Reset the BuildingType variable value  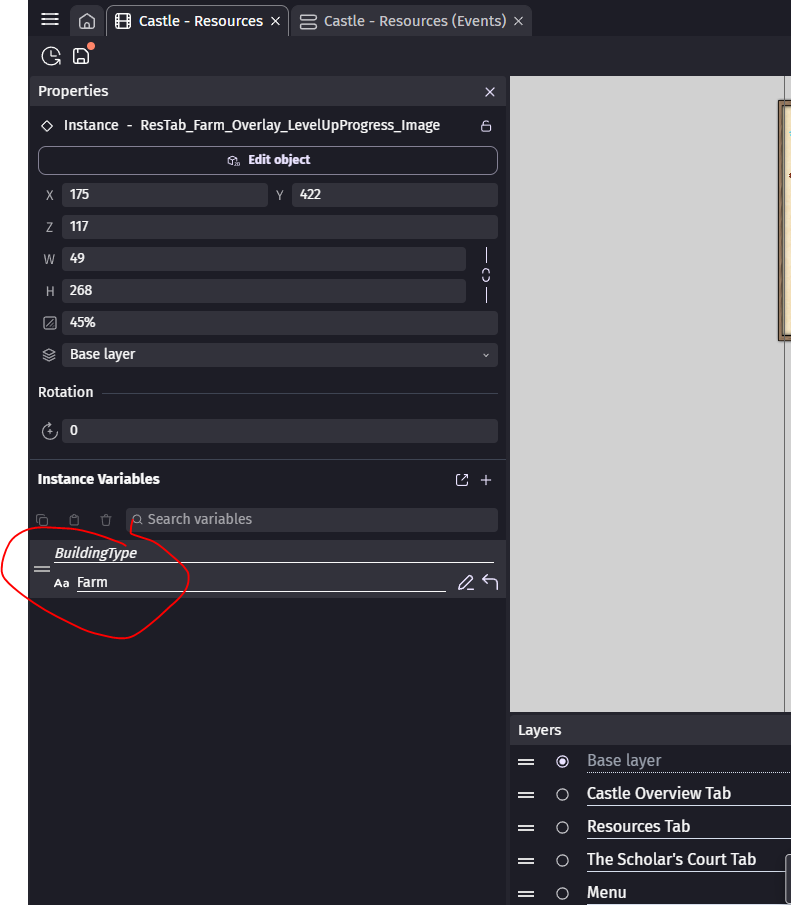[490, 582]
